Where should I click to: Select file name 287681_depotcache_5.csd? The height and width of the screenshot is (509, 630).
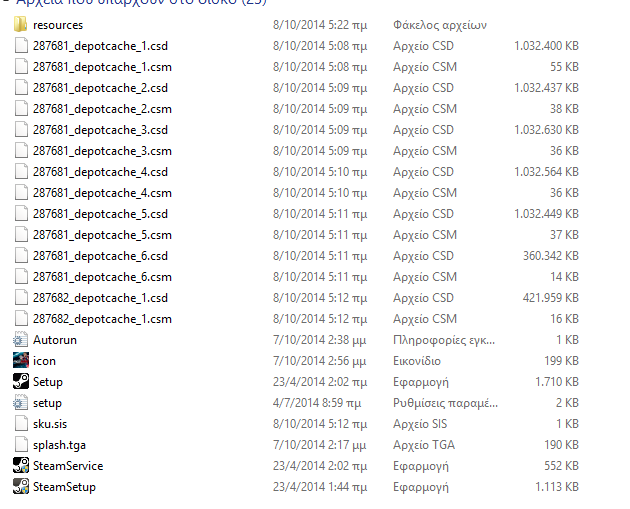(100, 214)
